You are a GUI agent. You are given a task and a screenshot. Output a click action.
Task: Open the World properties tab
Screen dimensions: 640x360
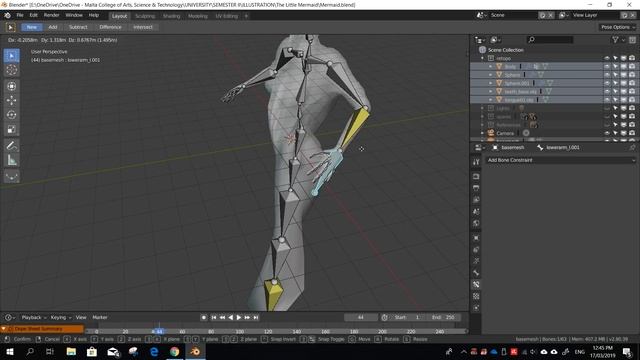[476, 224]
